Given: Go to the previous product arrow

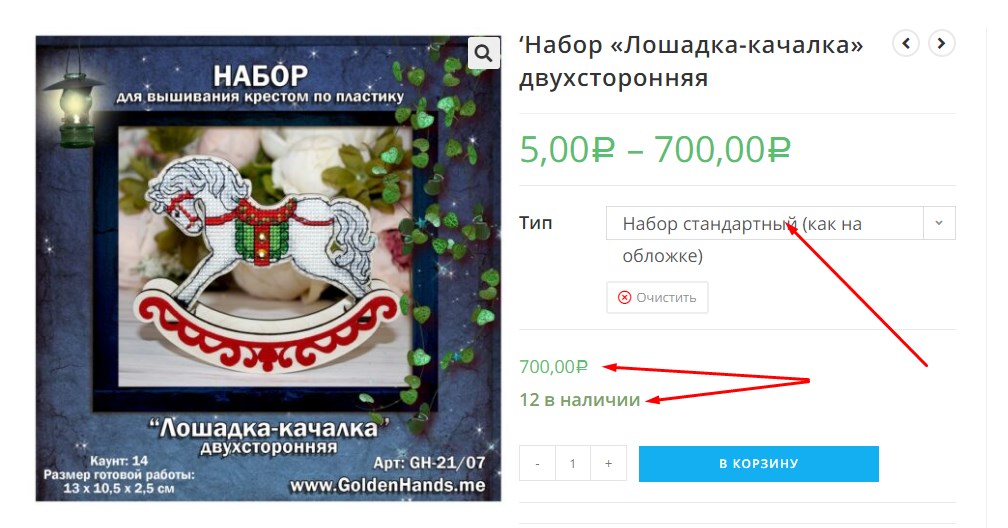Looking at the screenshot, I should click(906, 44).
